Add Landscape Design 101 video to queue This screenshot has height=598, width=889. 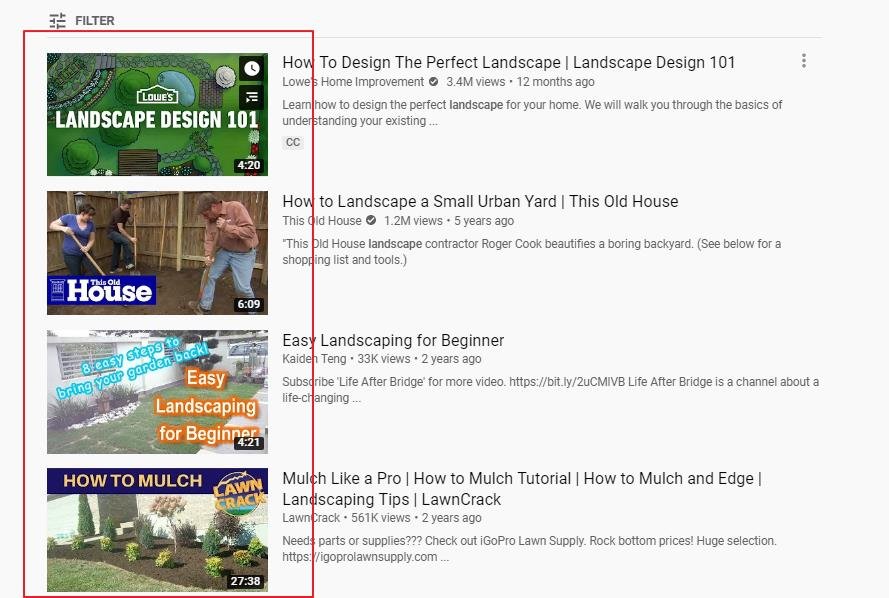coord(252,97)
